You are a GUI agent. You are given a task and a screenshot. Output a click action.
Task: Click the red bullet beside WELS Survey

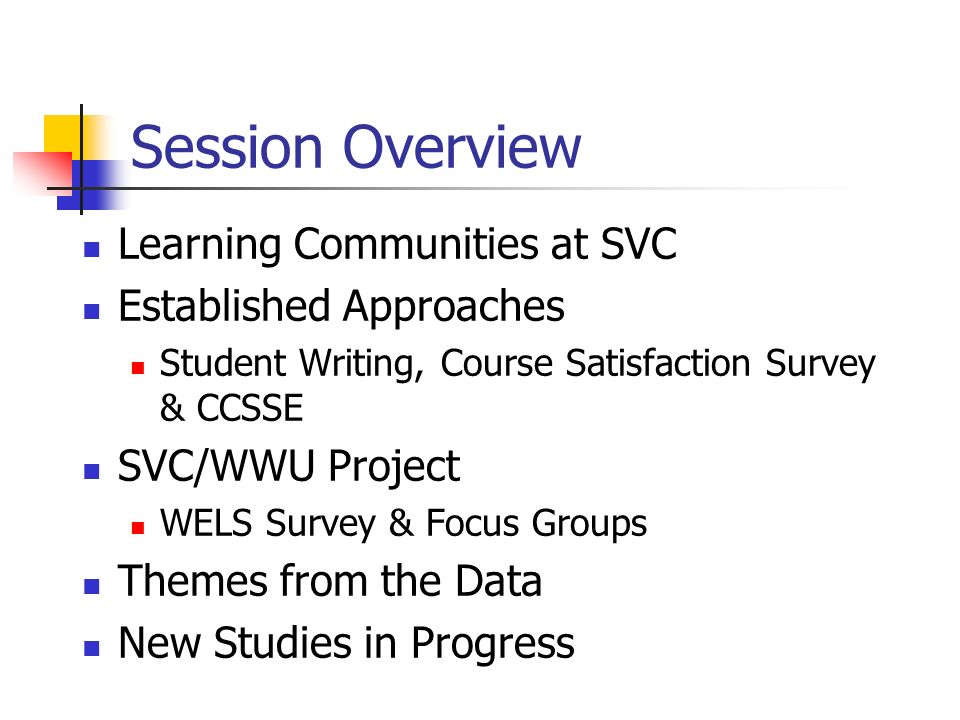(138, 528)
